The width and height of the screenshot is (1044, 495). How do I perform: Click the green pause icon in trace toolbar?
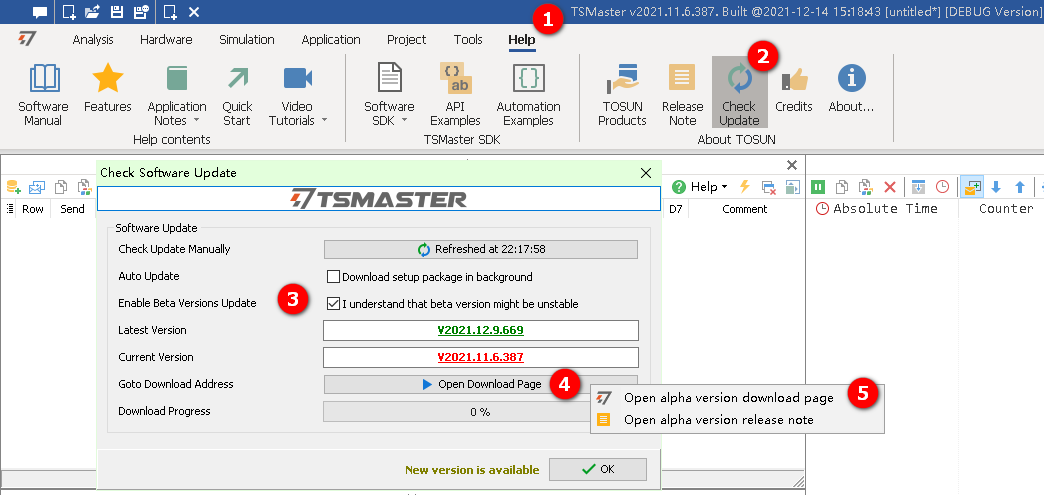click(x=818, y=187)
